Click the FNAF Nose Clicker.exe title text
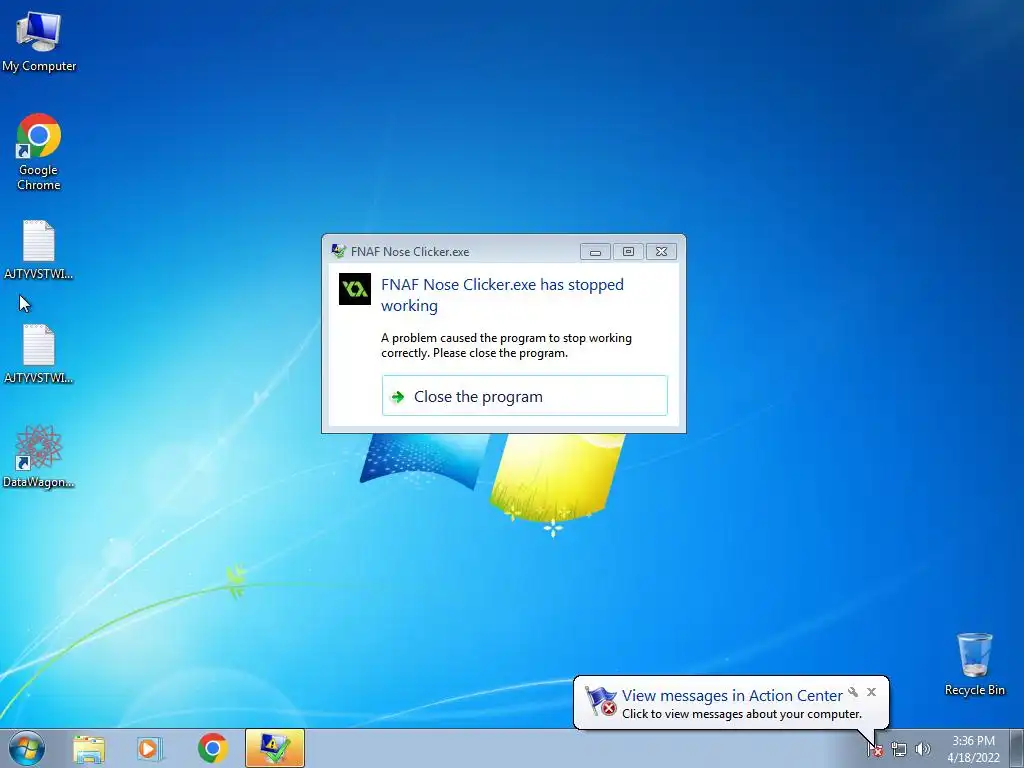Viewport: 1024px width, 768px height. click(409, 251)
